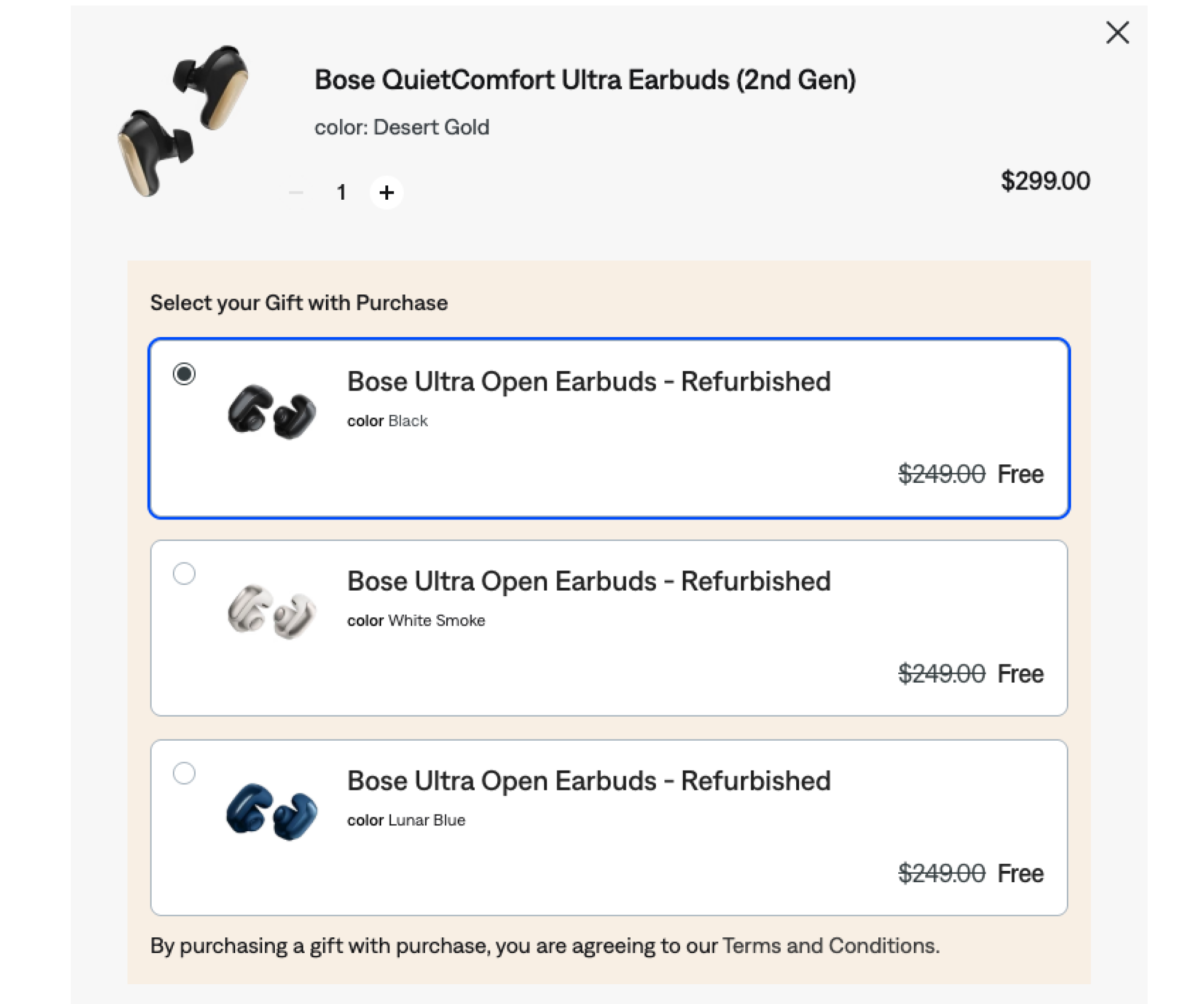Click the Free label on the Lunar Blue option
The image size is (1200, 1004).
tap(1019, 873)
